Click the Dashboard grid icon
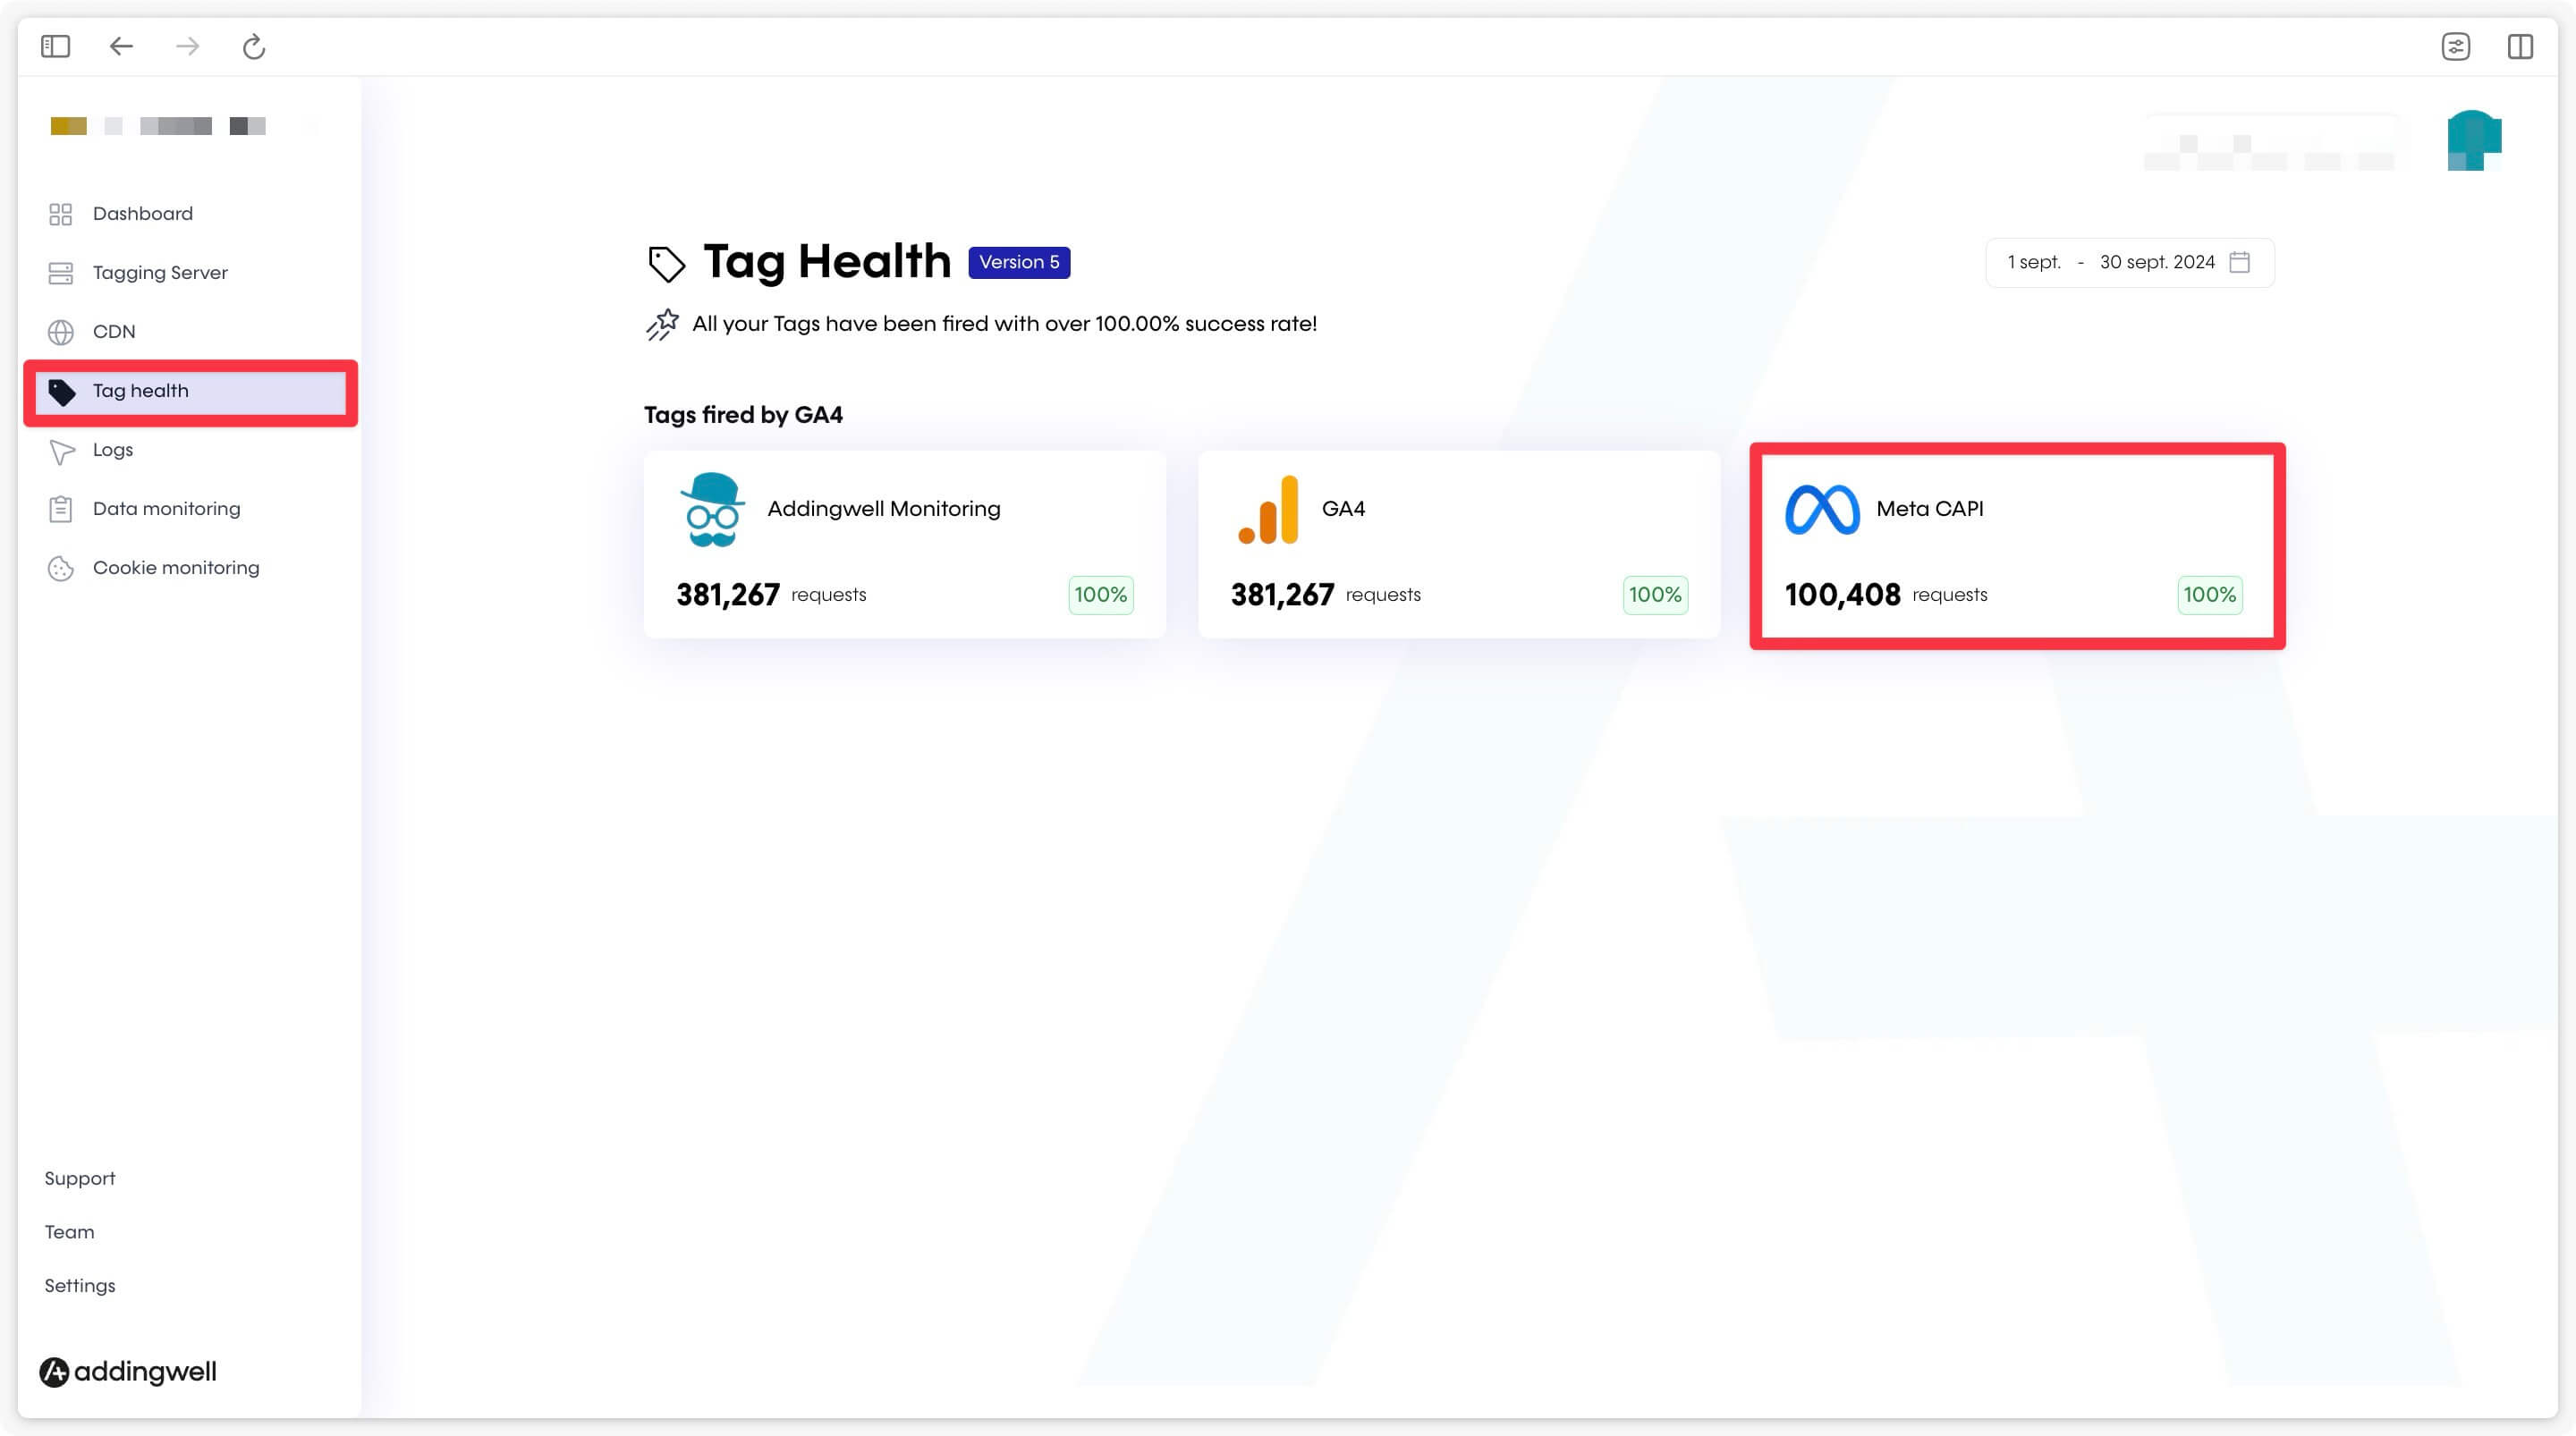 click(x=61, y=214)
